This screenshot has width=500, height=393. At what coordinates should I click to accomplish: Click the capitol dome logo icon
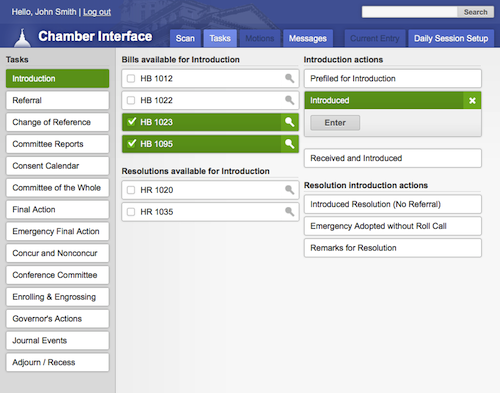click(x=22, y=37)
